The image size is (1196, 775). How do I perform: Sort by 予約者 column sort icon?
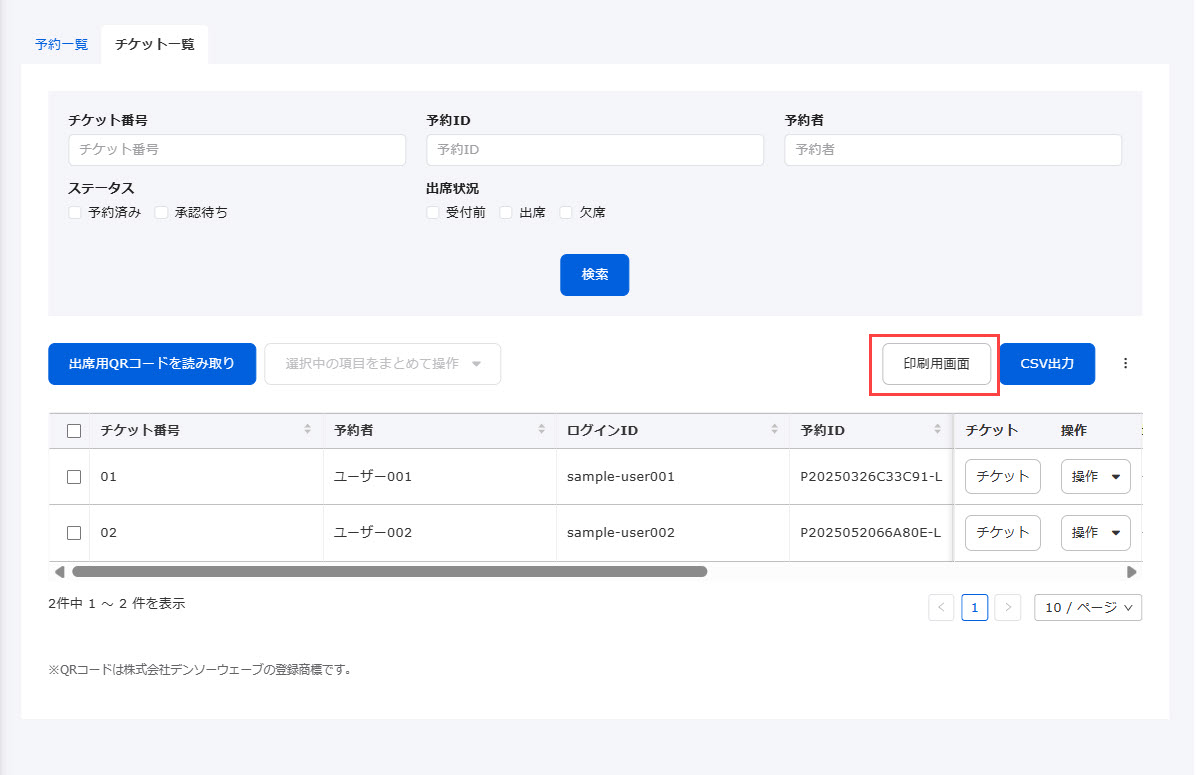coord(540,430)
